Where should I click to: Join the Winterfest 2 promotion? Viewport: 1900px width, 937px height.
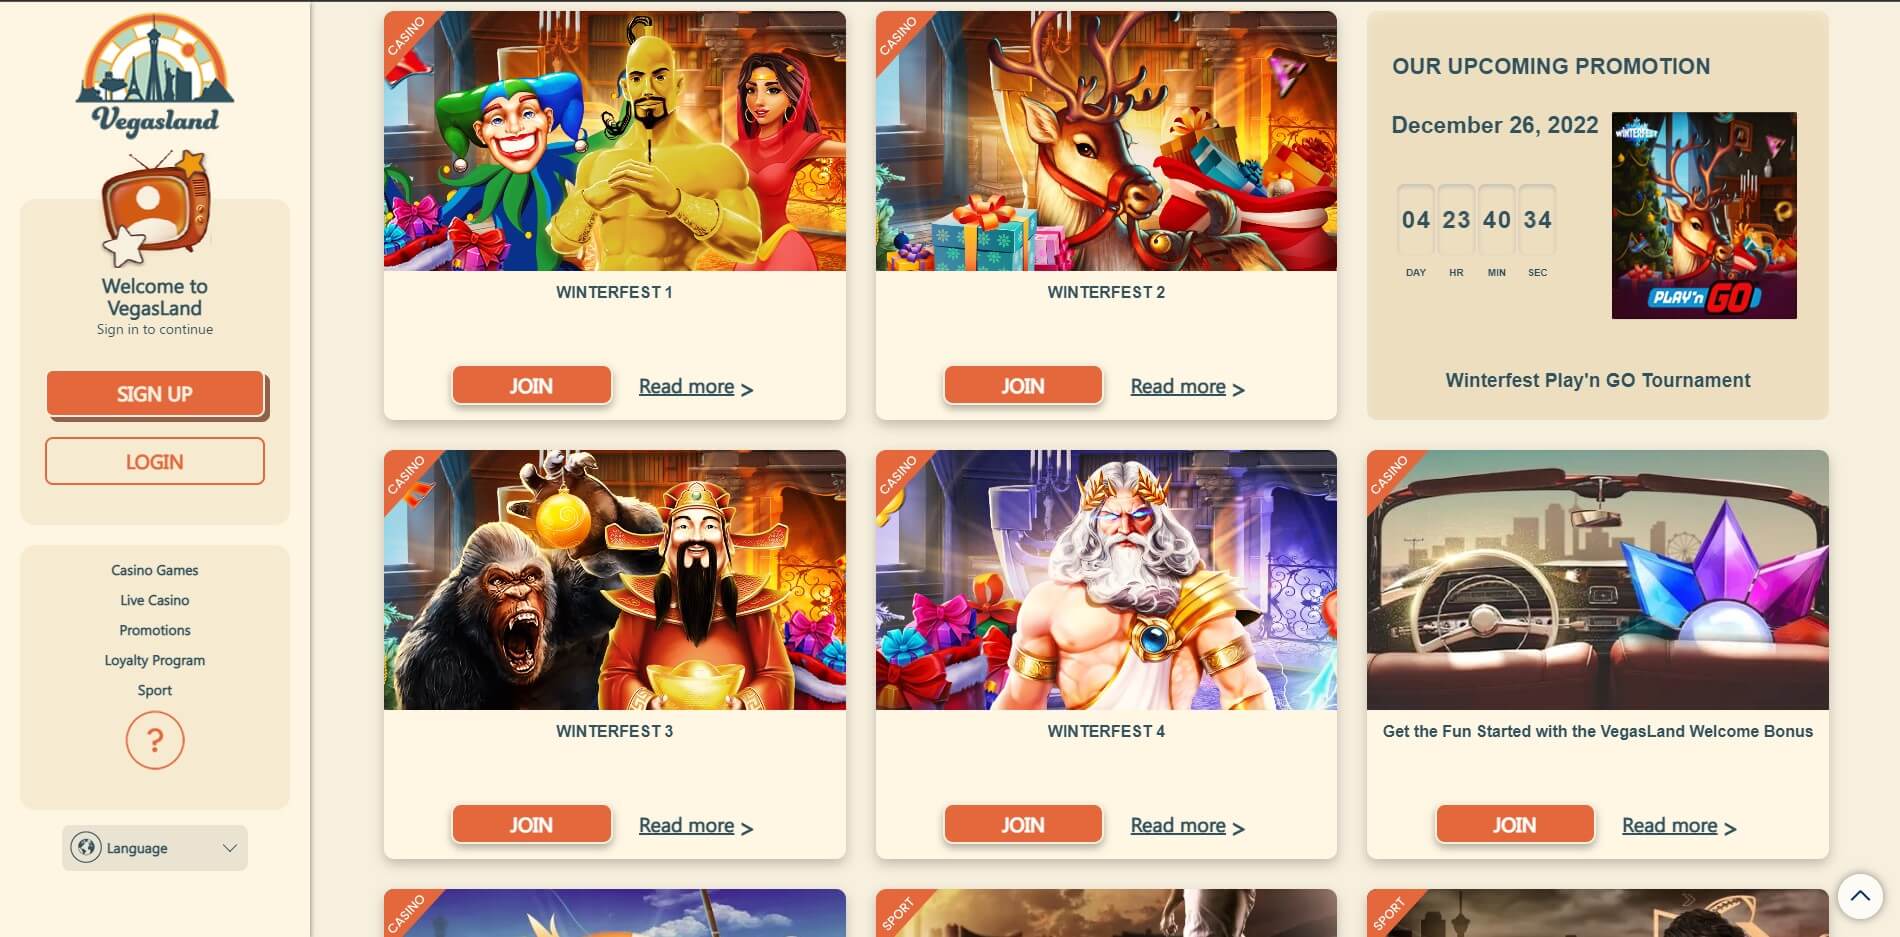[x=1023, y=385]
